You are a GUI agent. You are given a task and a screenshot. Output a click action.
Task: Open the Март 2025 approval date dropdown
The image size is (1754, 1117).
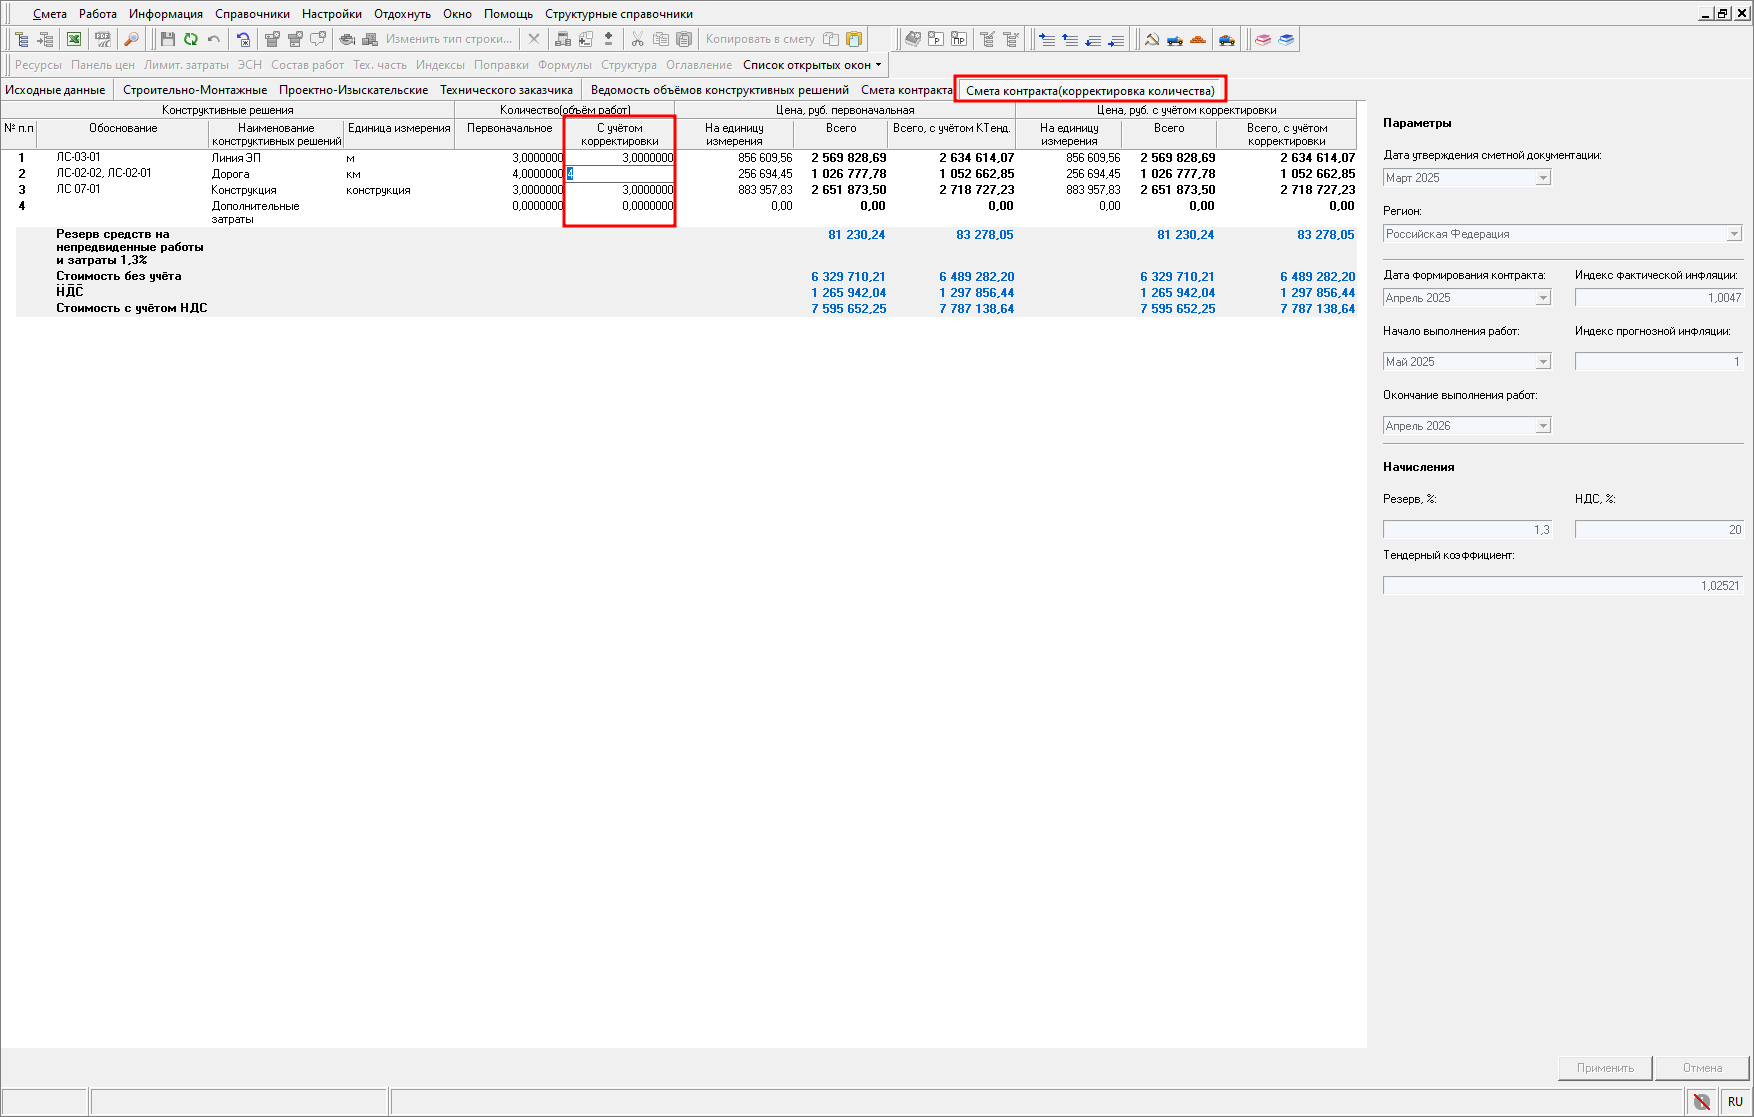point(1543,178)
